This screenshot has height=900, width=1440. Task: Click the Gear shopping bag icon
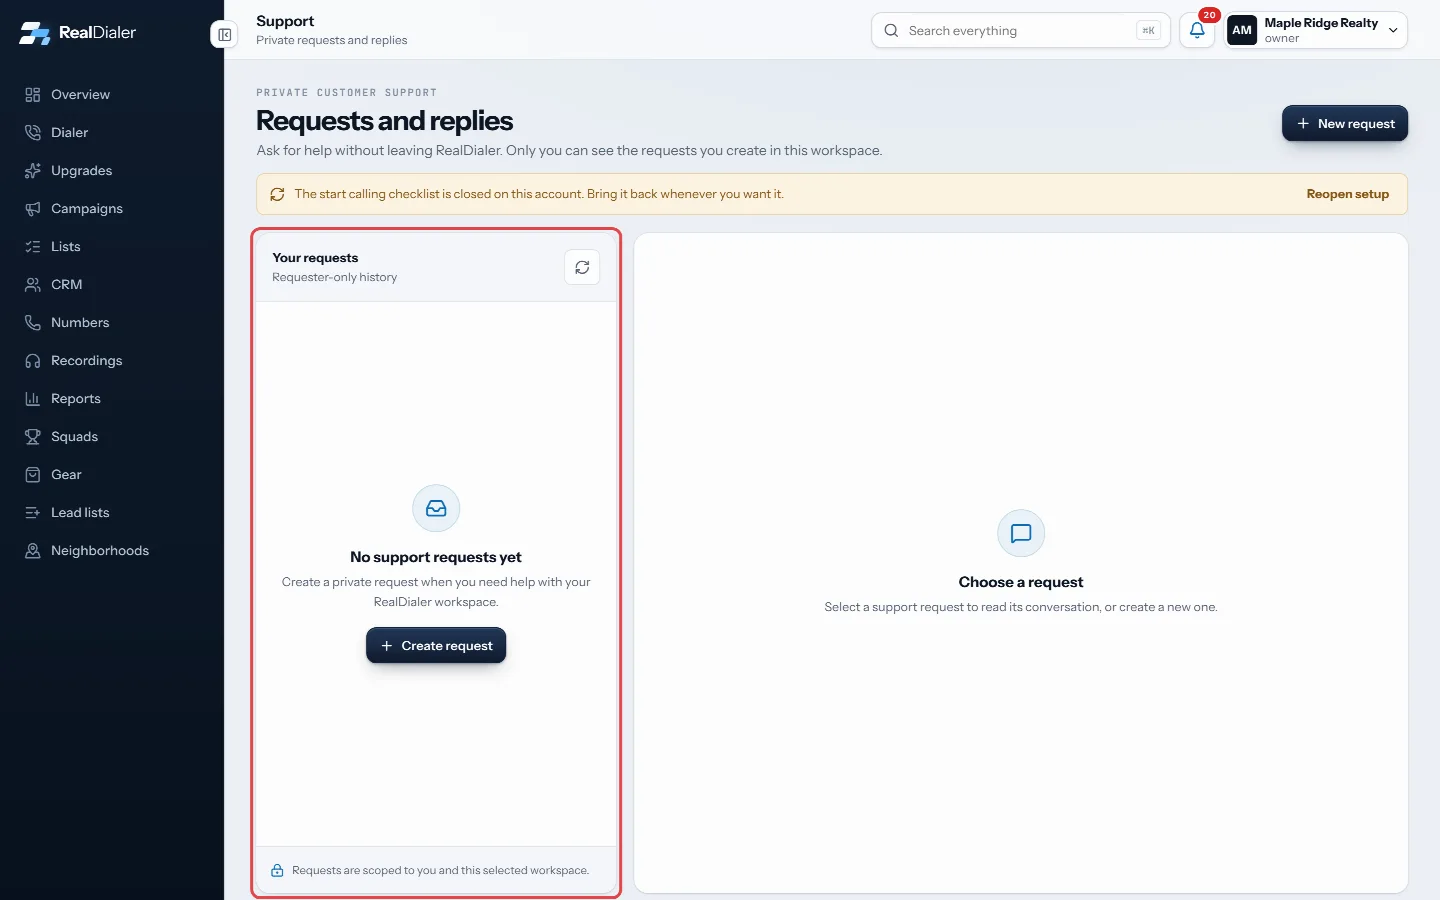coord(33,474)
